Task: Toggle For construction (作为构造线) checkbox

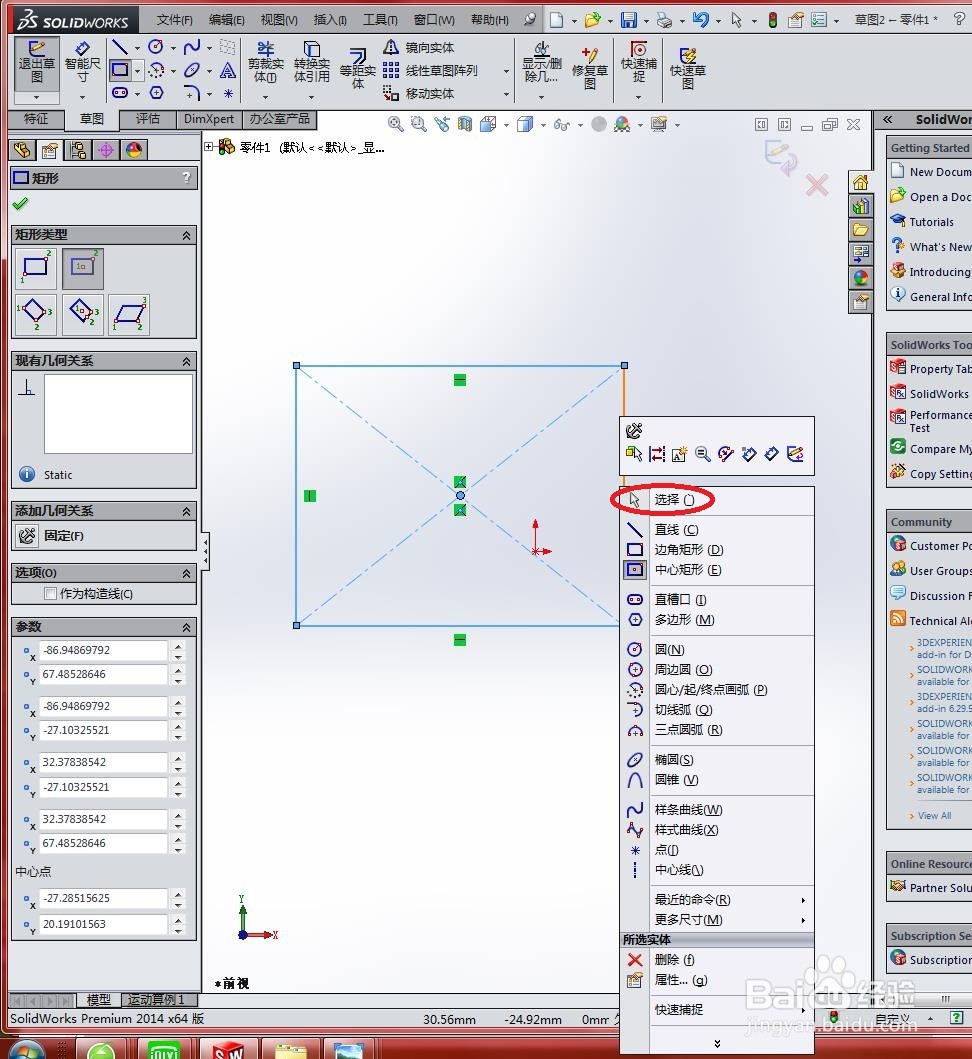Action: pos(50,593)
